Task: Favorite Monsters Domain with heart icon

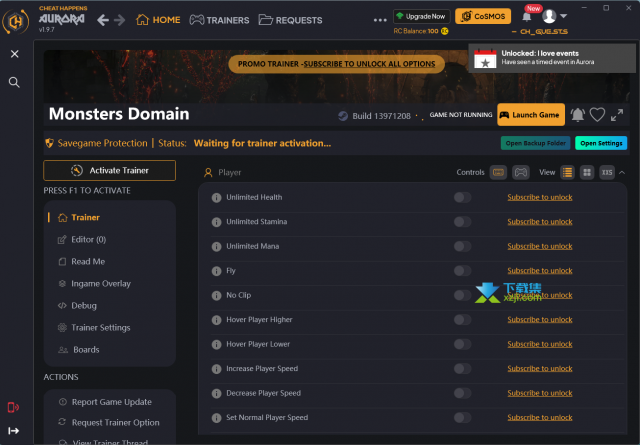Action: (x=597, y=115)
